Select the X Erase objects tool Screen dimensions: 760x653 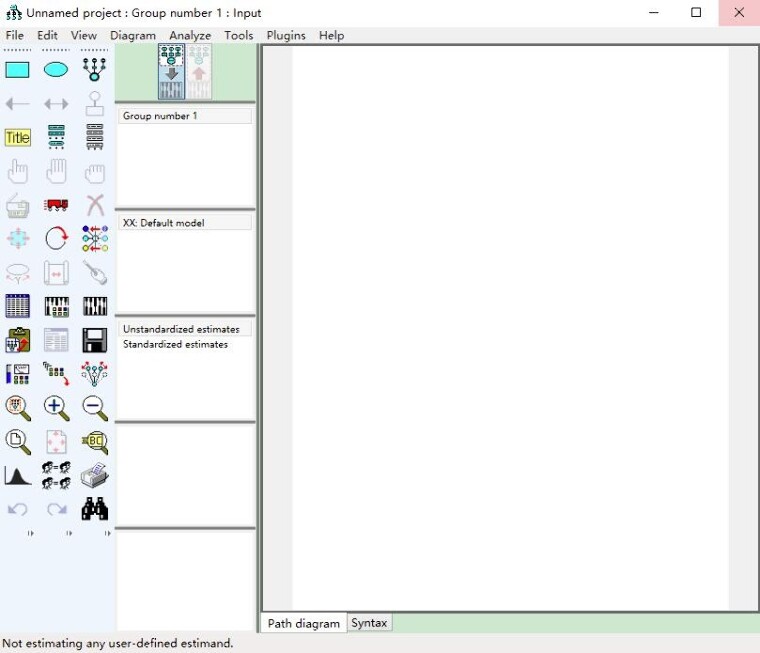pos(95,205)
